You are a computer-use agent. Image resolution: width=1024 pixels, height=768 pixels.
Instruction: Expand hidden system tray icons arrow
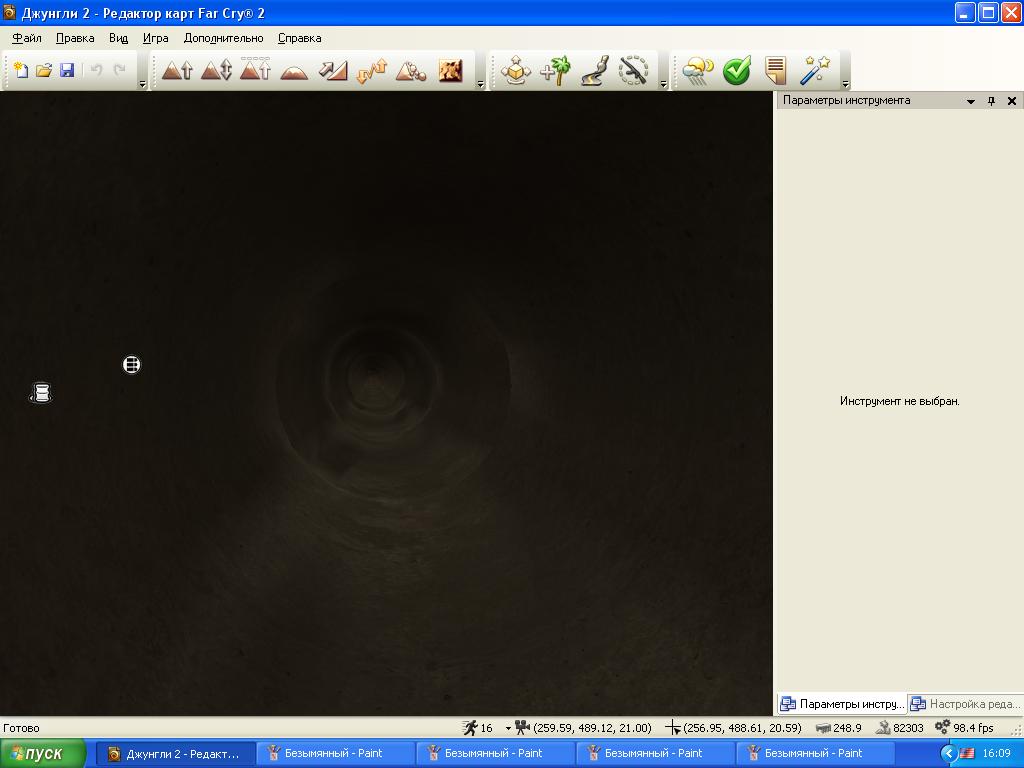pos(948,754)
